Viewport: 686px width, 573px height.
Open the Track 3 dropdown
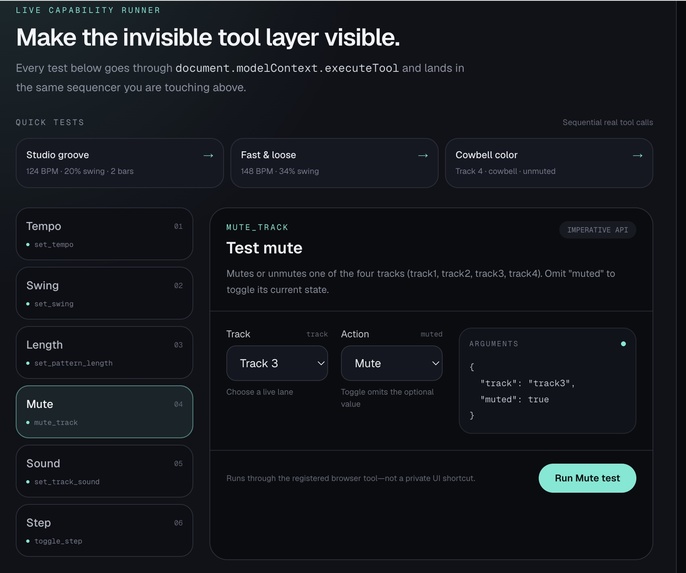pyautogui.click(x=277, y=363)
